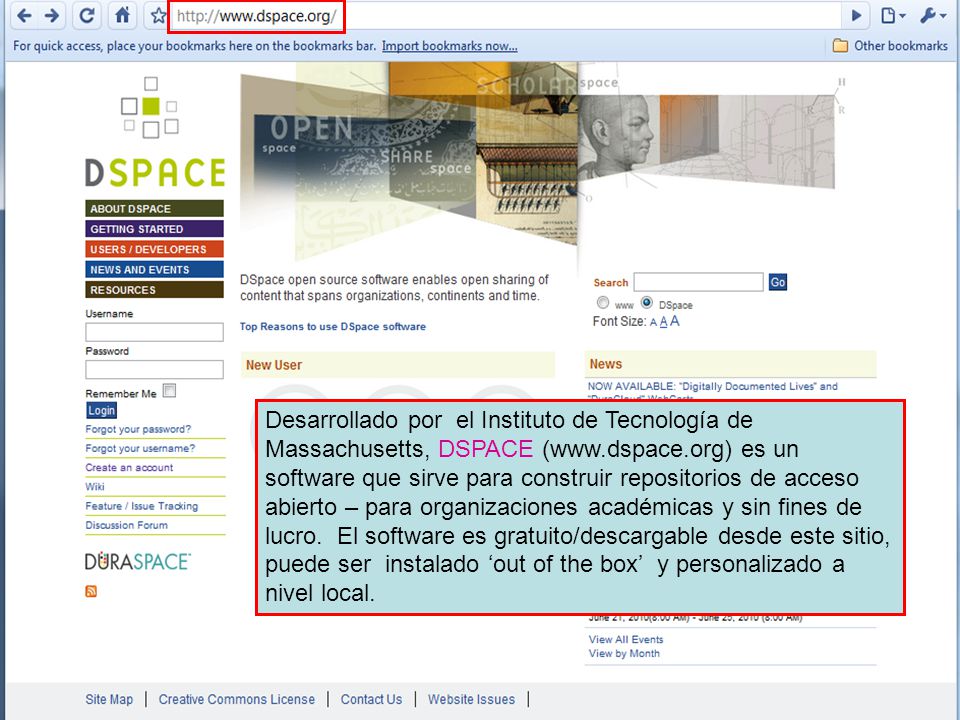
Task: Click the browser Forward arrow
Action: (x=52, y=16)
